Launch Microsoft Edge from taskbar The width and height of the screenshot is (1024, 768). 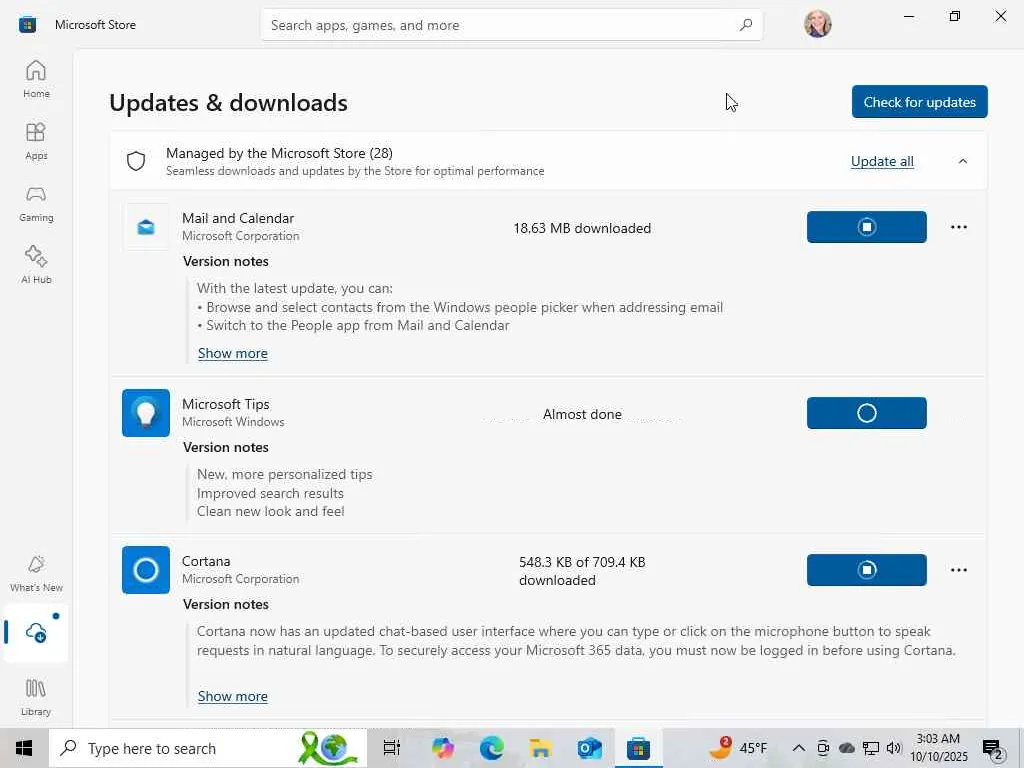(x=491, y=748)
